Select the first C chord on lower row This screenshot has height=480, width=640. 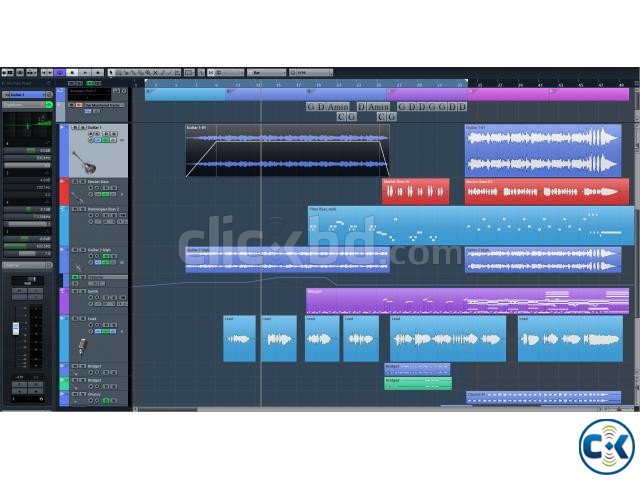[x=341, y=117]
